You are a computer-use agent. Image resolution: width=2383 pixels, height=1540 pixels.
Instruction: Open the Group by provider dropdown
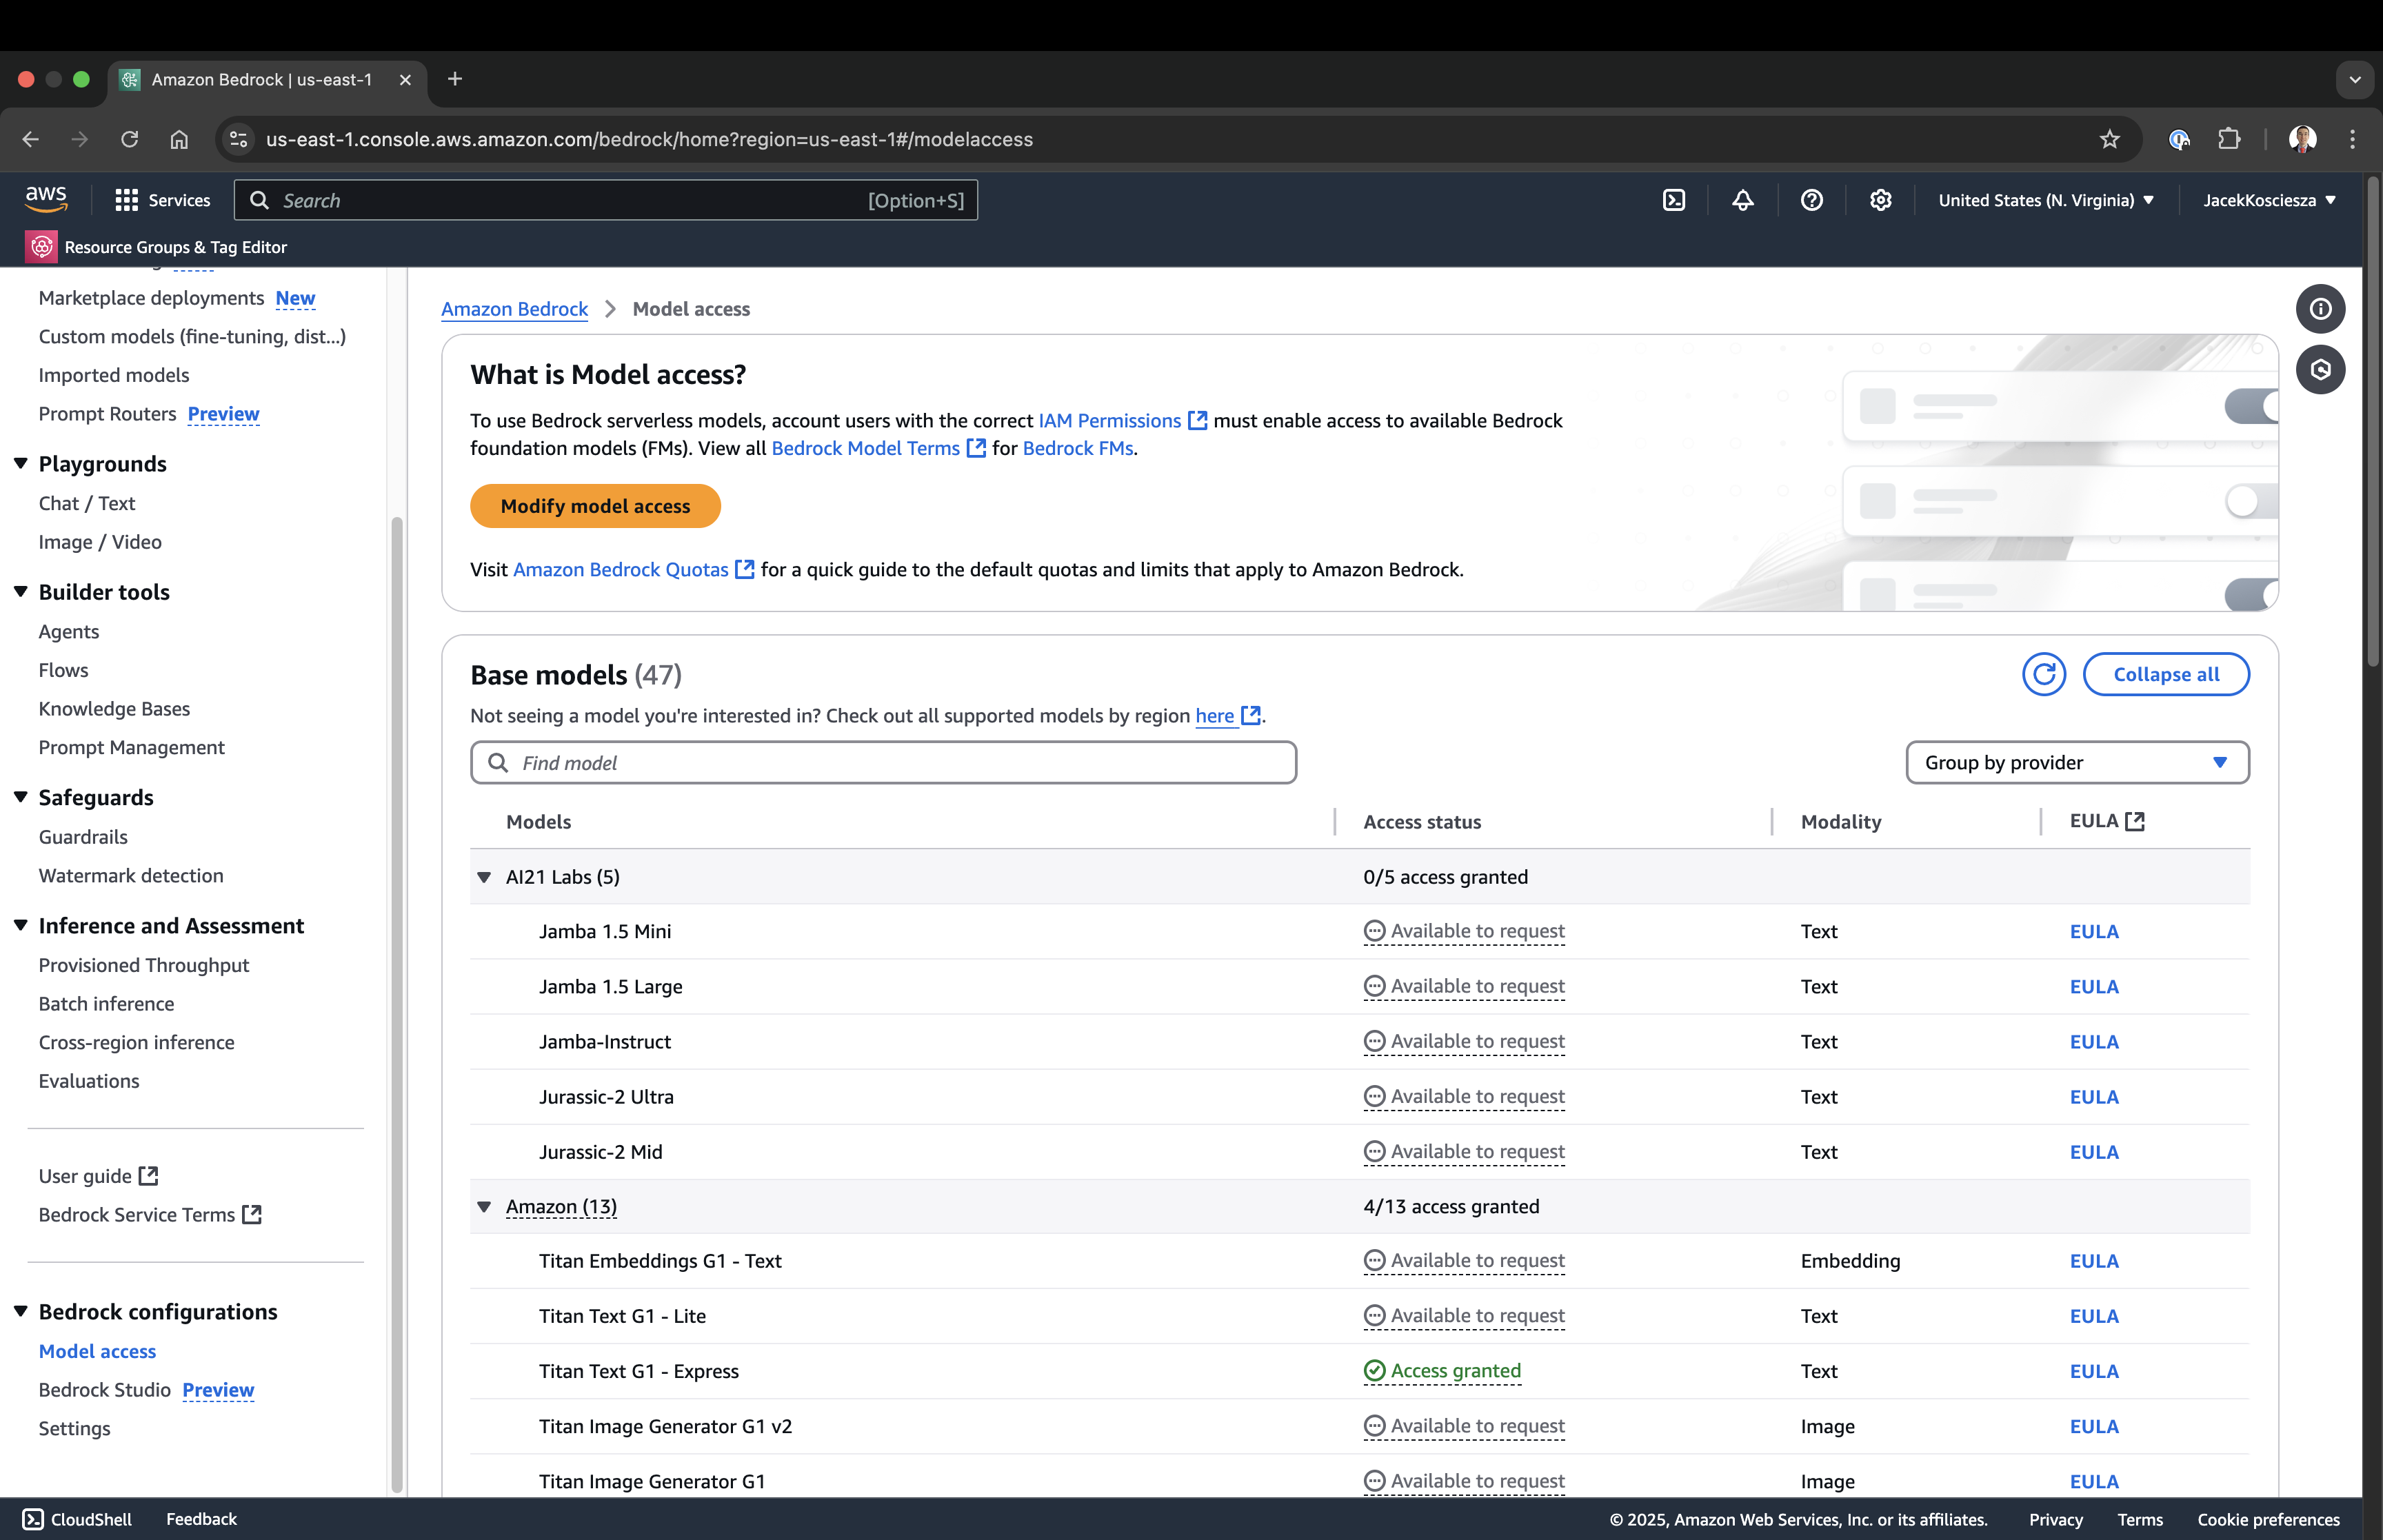click(2077, 763)
